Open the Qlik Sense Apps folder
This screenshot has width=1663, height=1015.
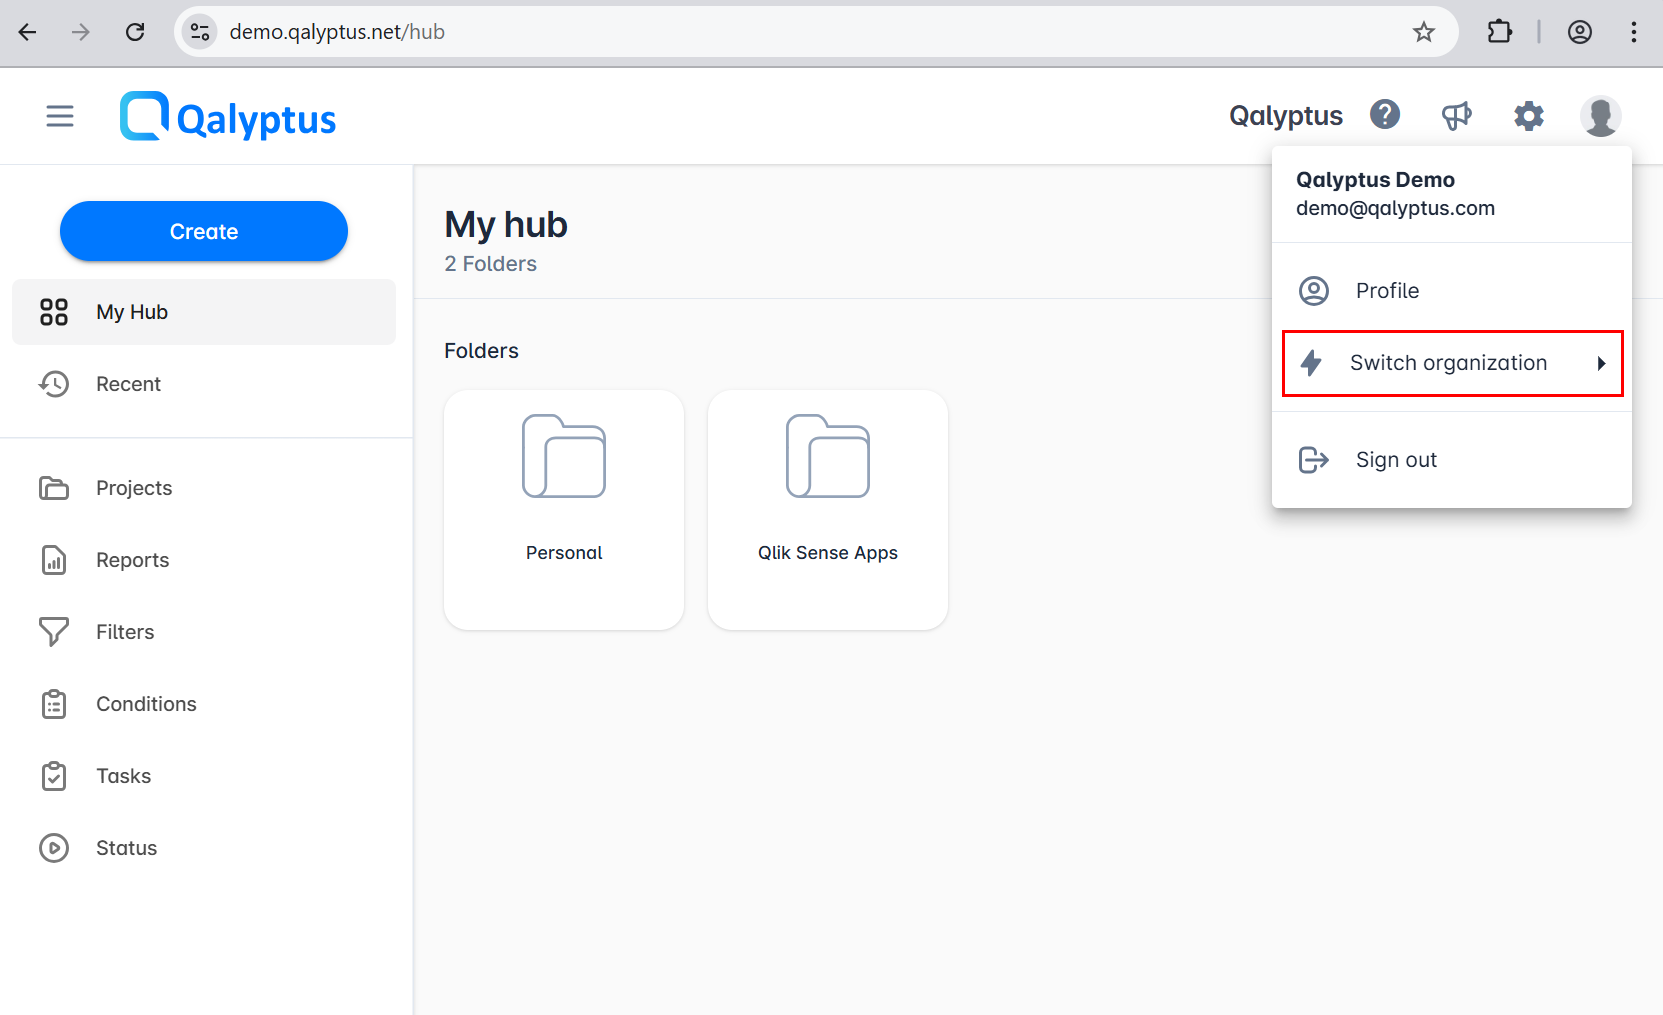pos(827,510)
